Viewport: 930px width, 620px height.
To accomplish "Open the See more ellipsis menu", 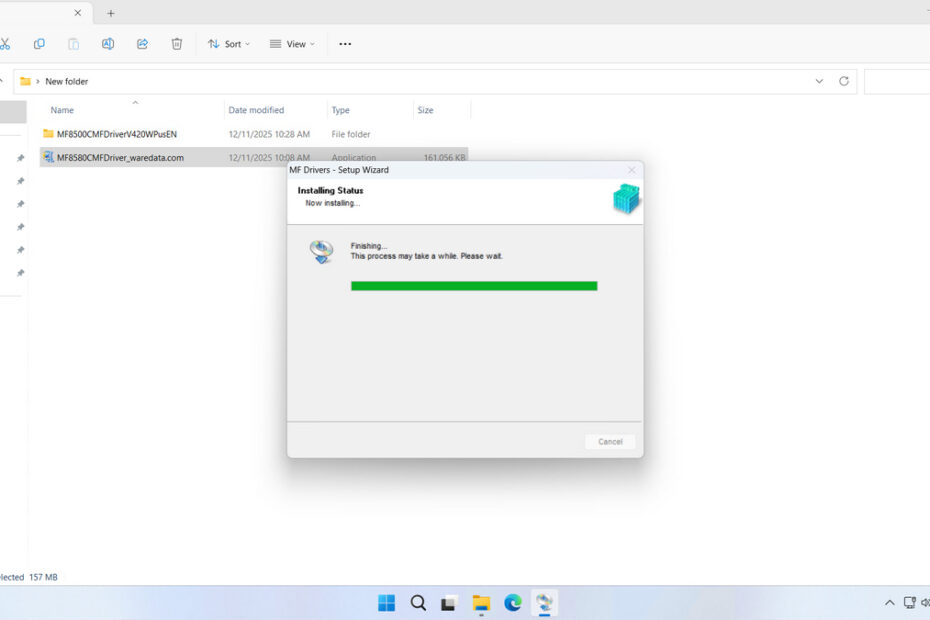I will coord(345,44).
